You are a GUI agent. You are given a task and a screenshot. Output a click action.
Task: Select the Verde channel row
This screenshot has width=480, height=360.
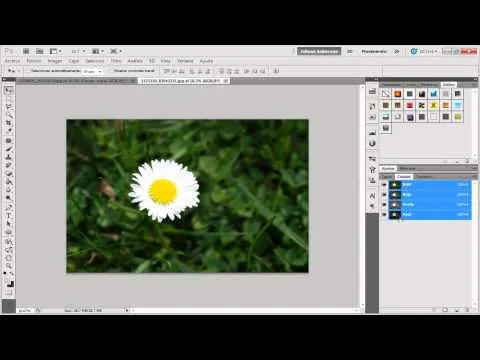point(430,204)
